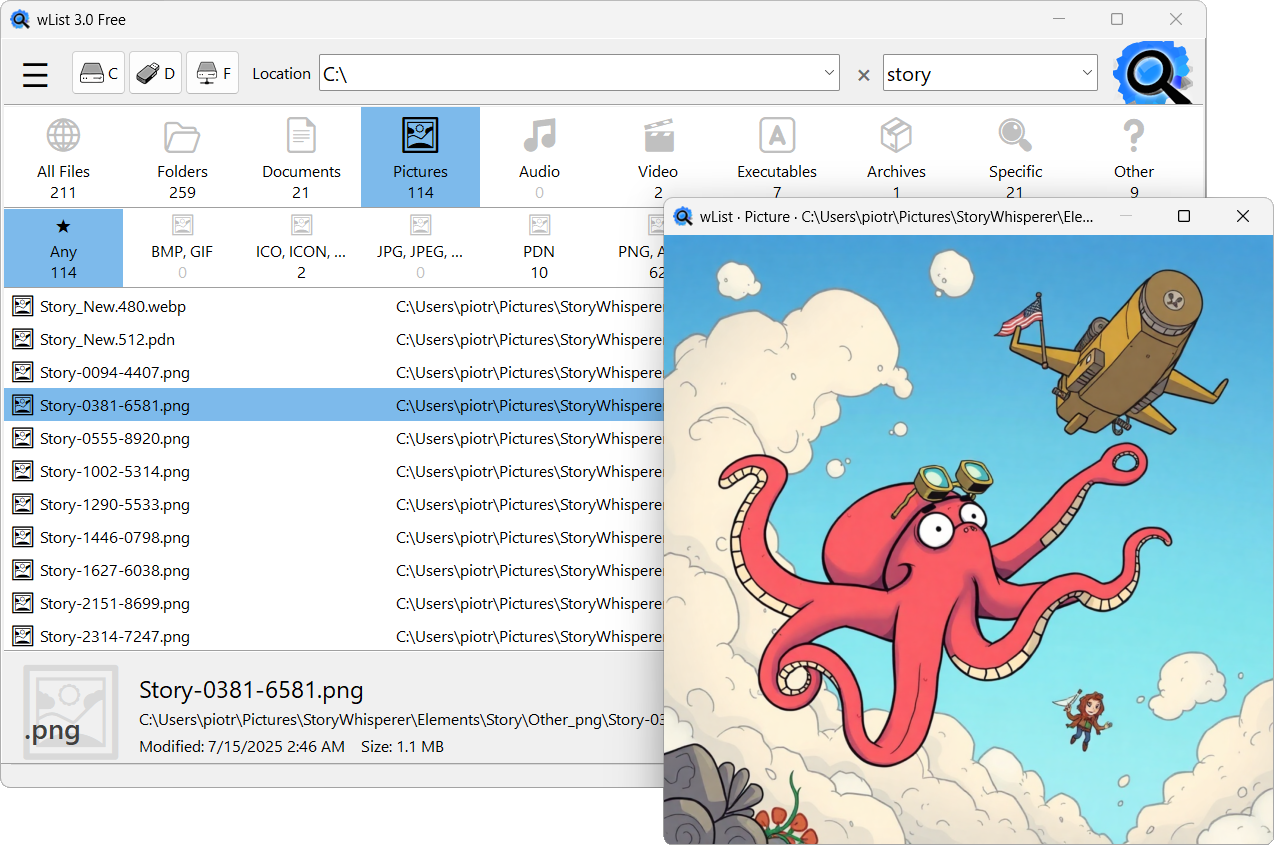Open the hamburger menu
Image resolution: width=1274 pixels, height=845 pixels.
coord(35,74)
